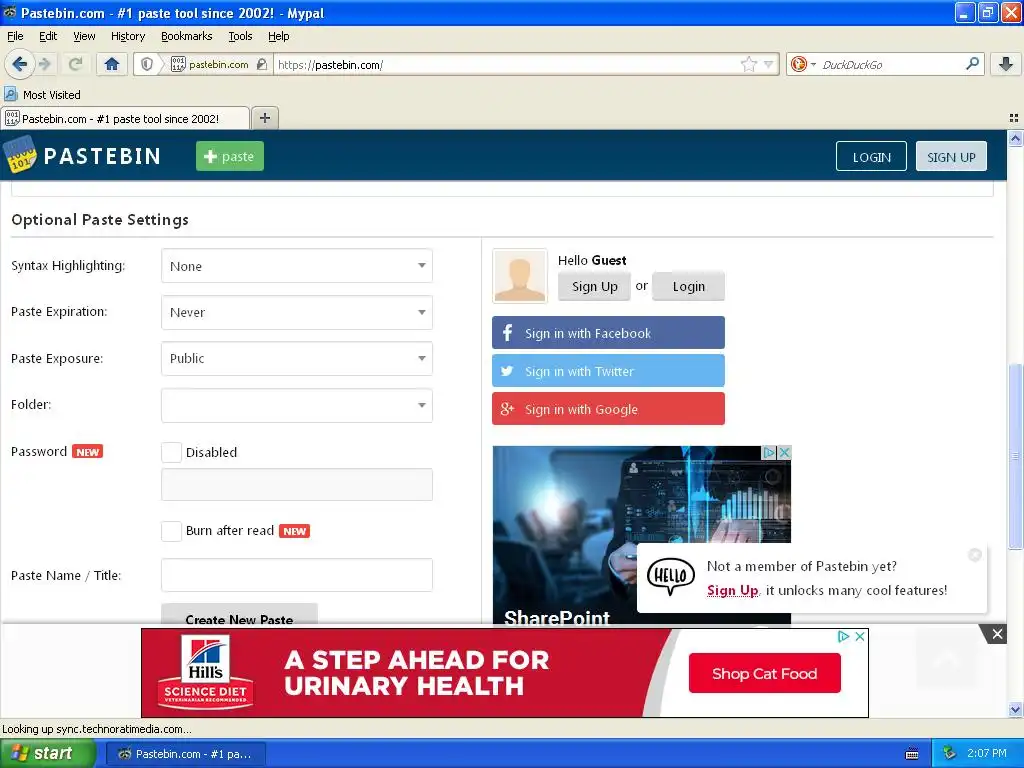Expand the Paste Expiration dropdown

(x=296, y=312)
